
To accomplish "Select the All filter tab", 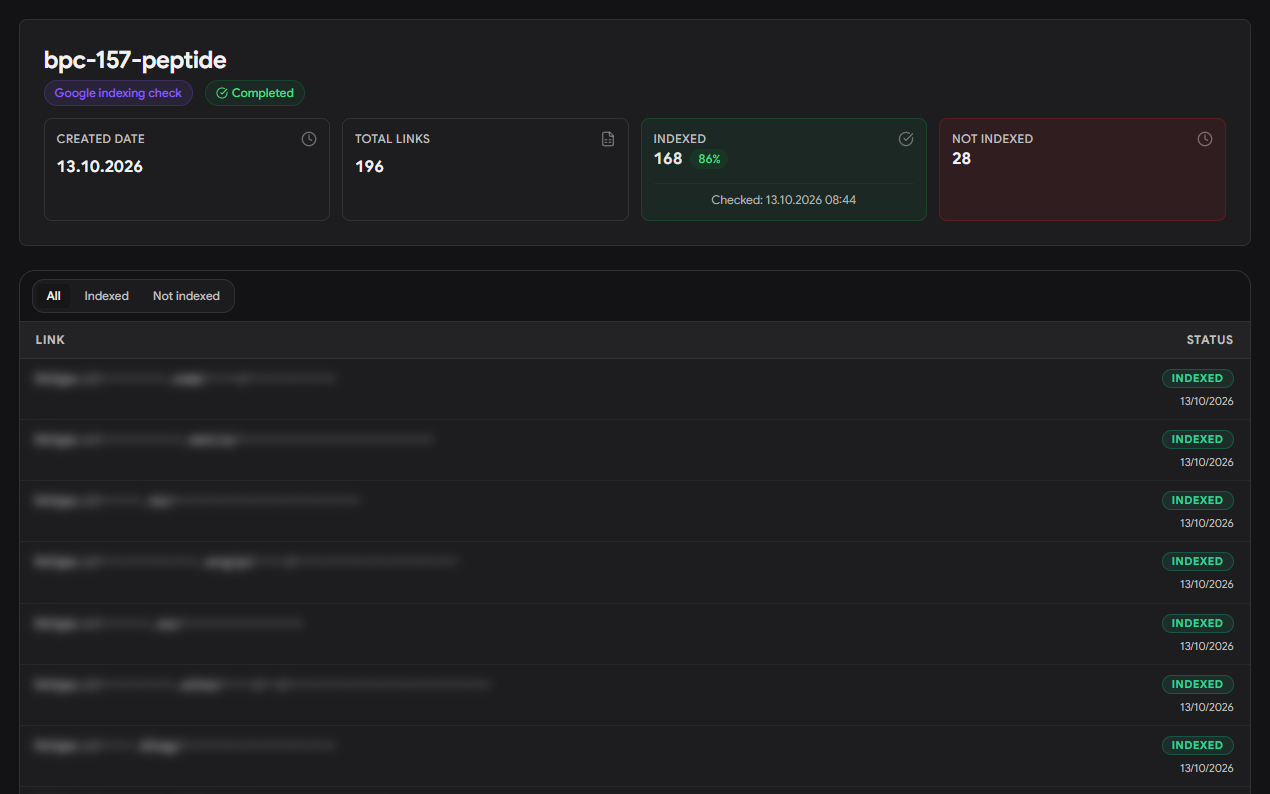I will [54, 296].
